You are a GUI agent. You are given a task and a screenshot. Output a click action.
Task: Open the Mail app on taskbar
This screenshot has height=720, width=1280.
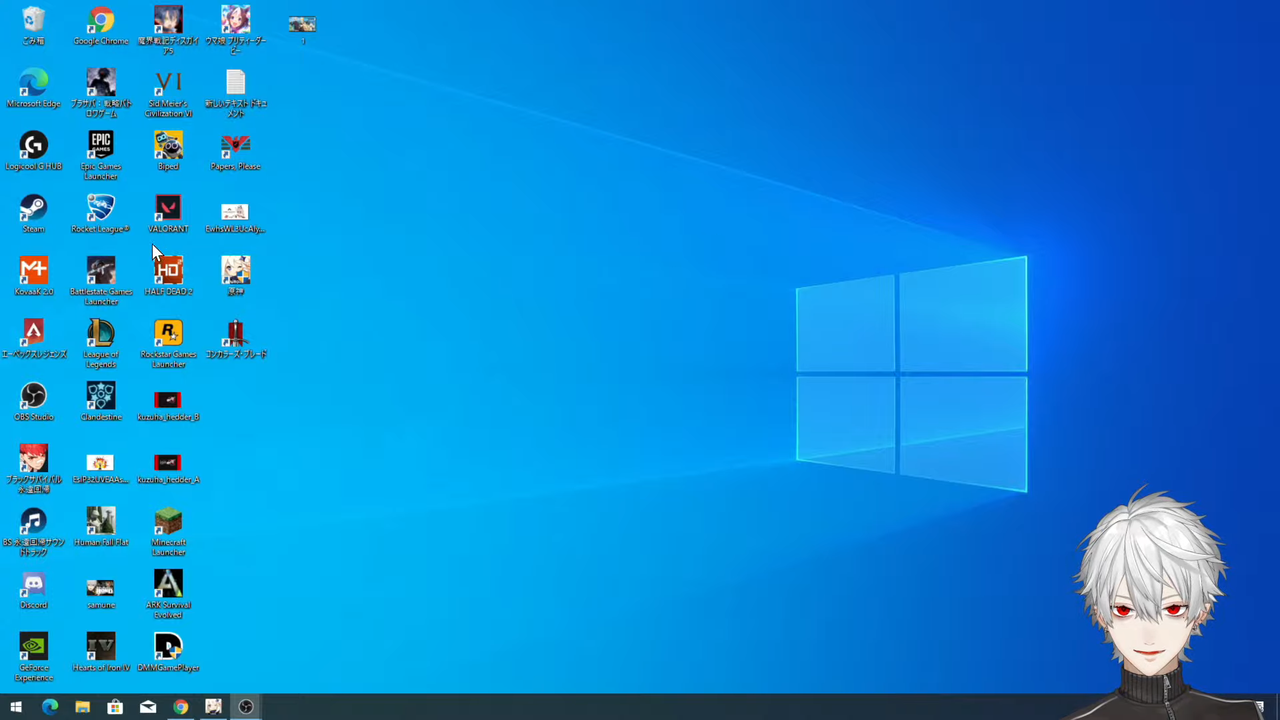tap(148, 707)
